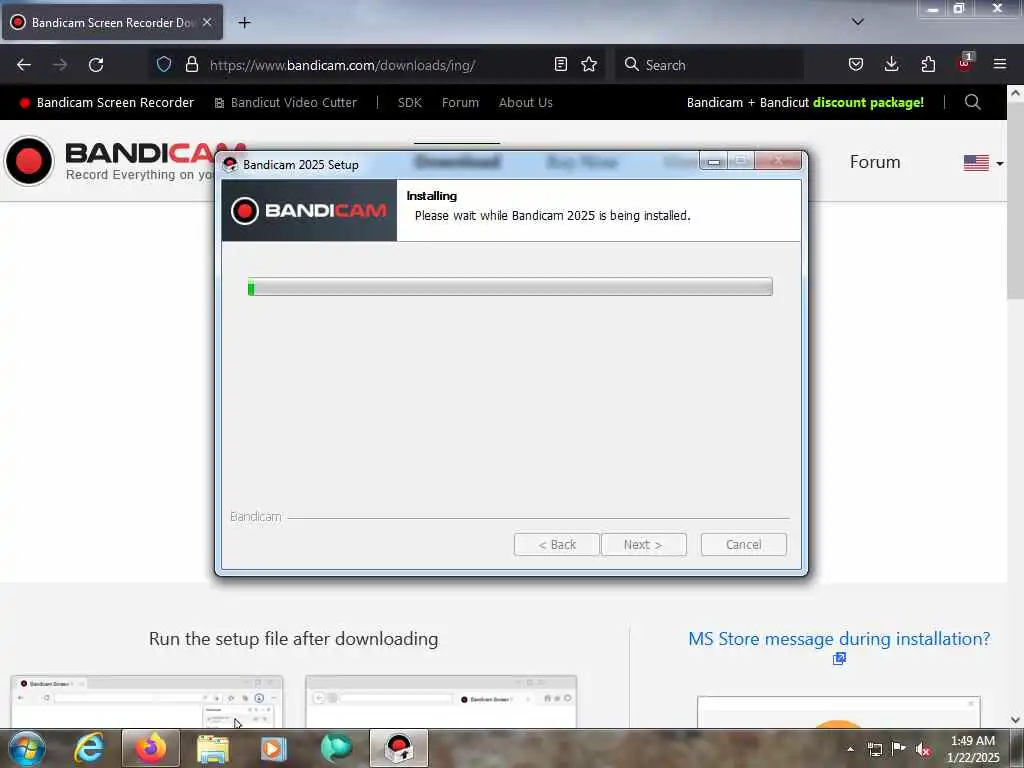Show hidden system tray icons
The image size is (1024, 768).
coord(850,749)
